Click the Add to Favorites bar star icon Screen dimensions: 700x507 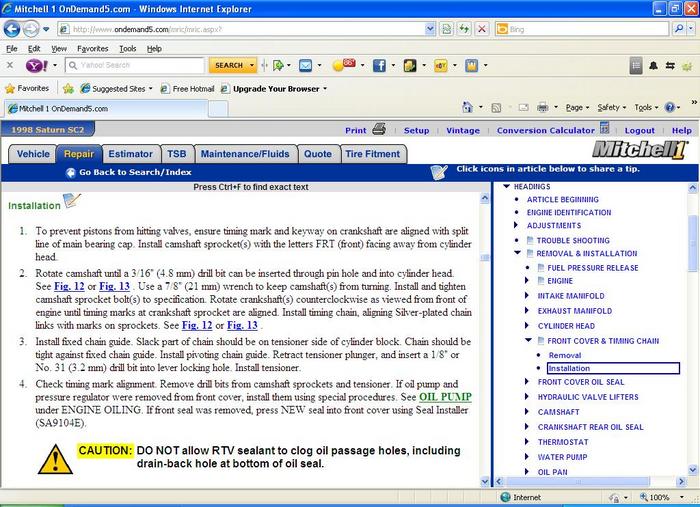pos(68,89)
